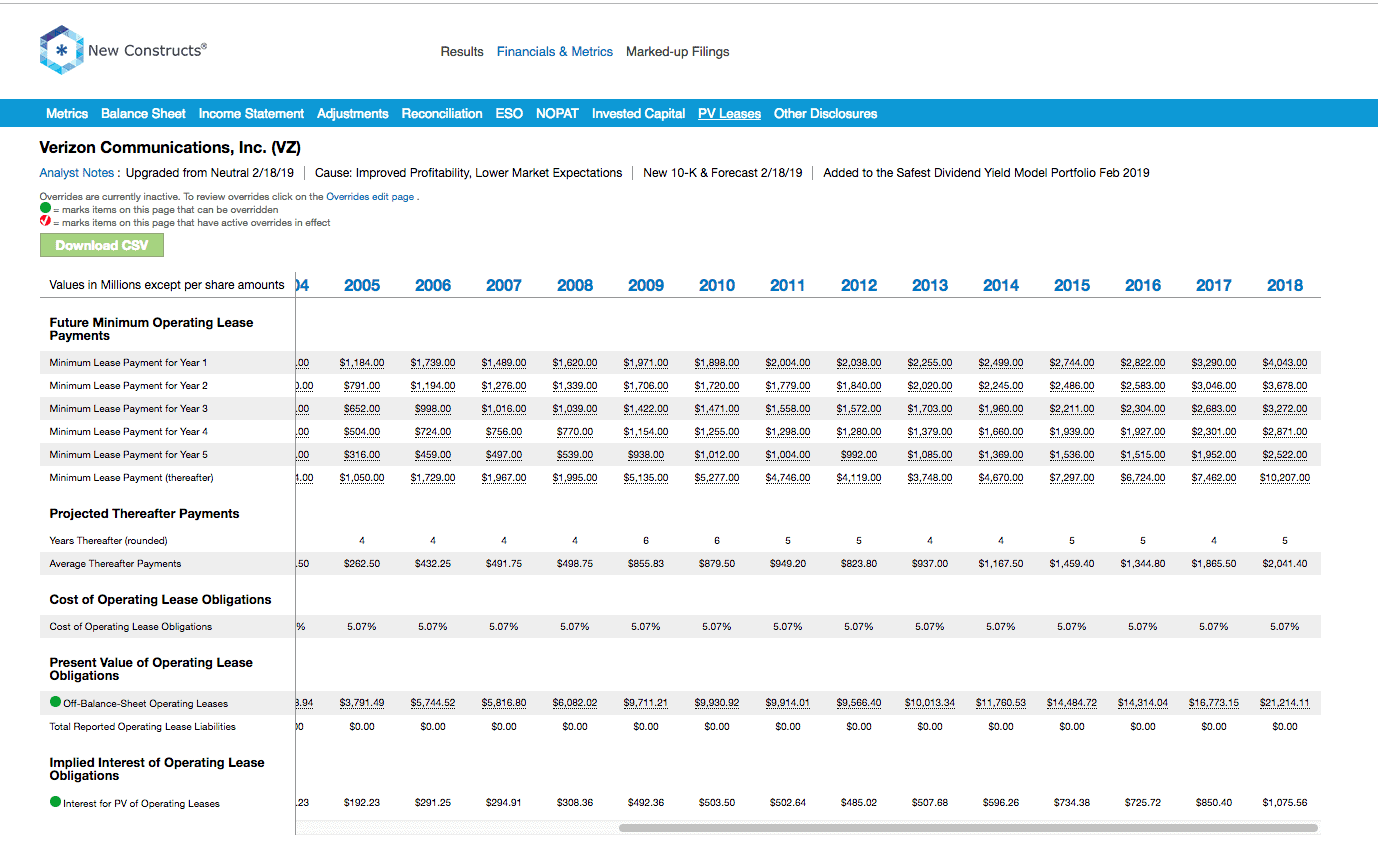The height and width of the screenshot is (854, 1378).
Task: Click 2017 interest for PV value $850.40
Action: tap(1214, 803)
